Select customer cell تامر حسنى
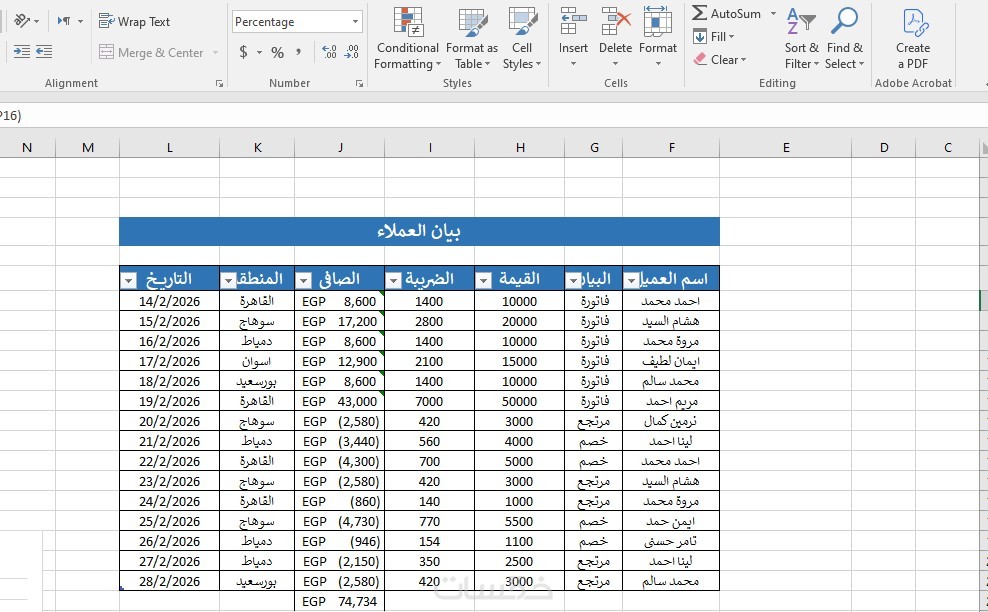This screenshot has width=988, height=612. point(671,541)
